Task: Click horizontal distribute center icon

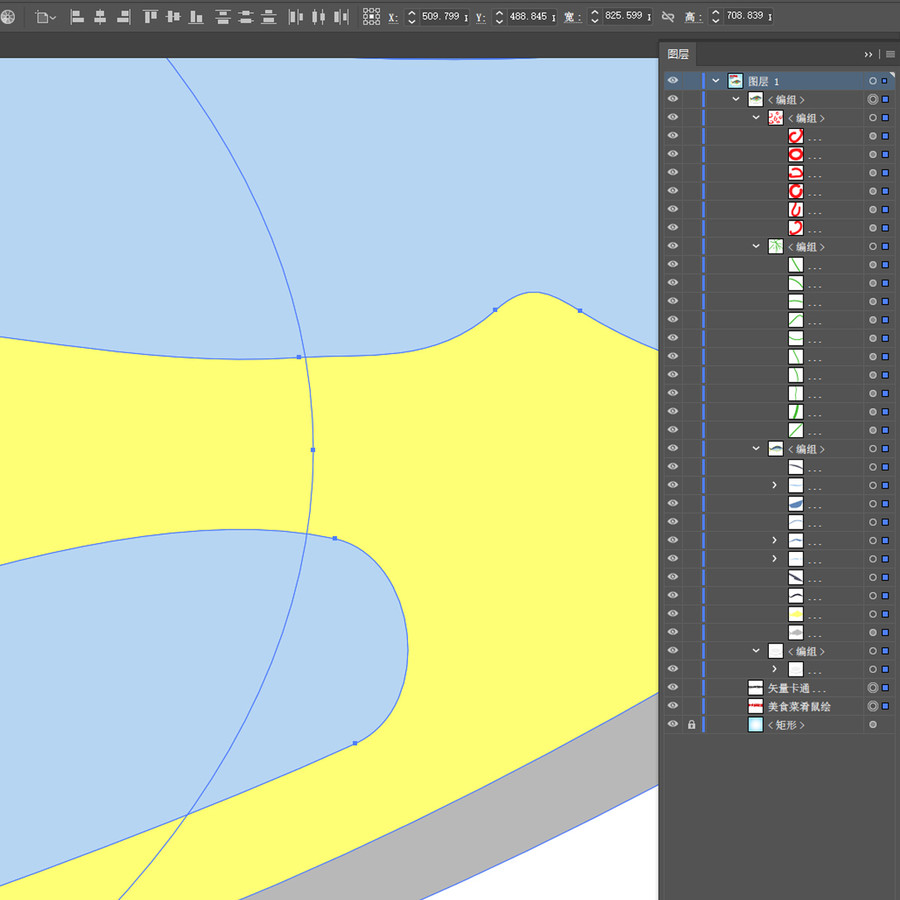Action: point(319,17)
